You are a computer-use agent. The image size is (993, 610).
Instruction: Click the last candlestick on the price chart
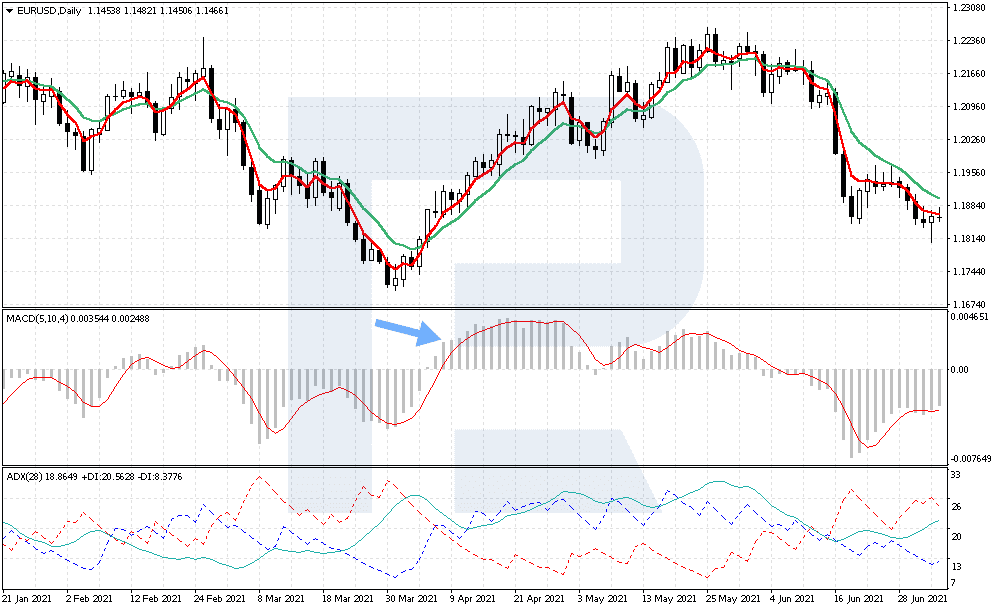click(x=939, y=215)
